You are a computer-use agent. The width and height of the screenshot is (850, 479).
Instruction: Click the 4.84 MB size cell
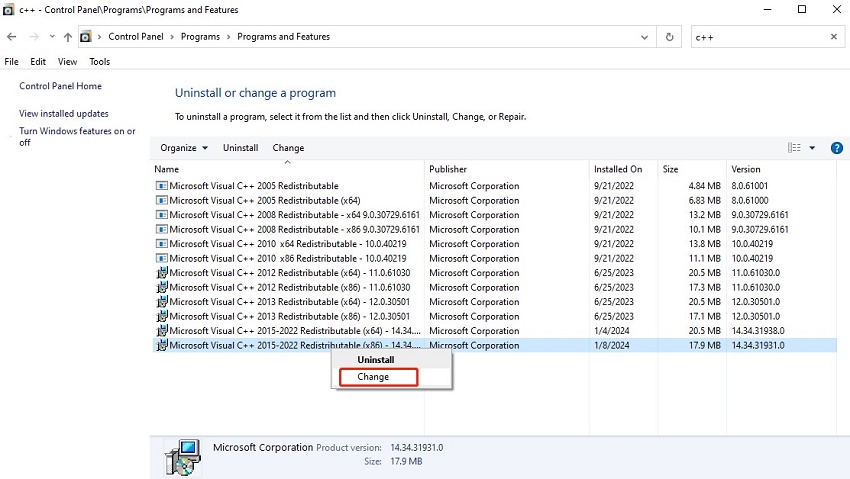point(704,186)
